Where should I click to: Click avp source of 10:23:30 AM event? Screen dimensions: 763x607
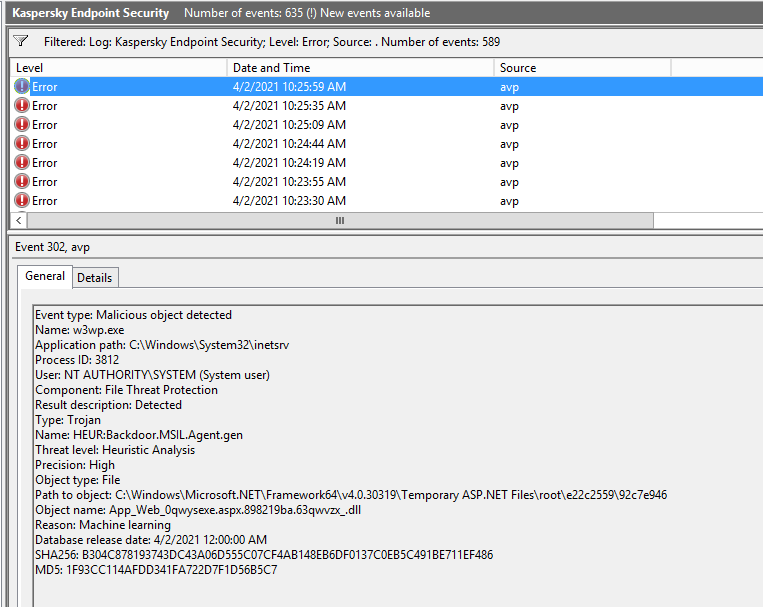click(509, 202)
